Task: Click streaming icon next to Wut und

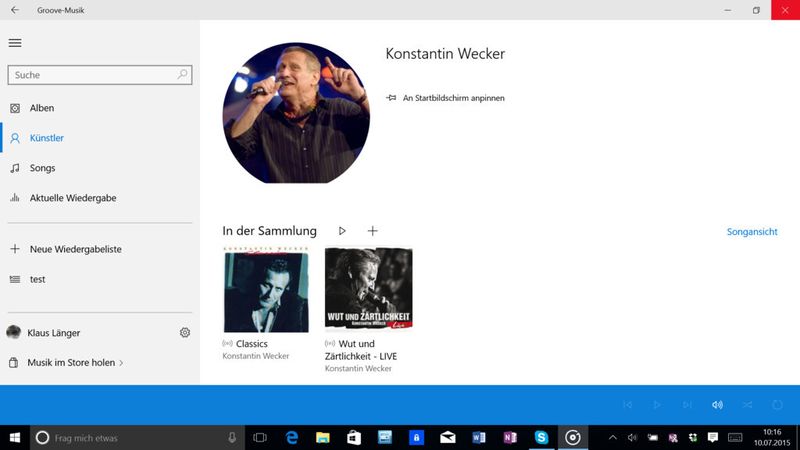Action: [x=330, y=343]
